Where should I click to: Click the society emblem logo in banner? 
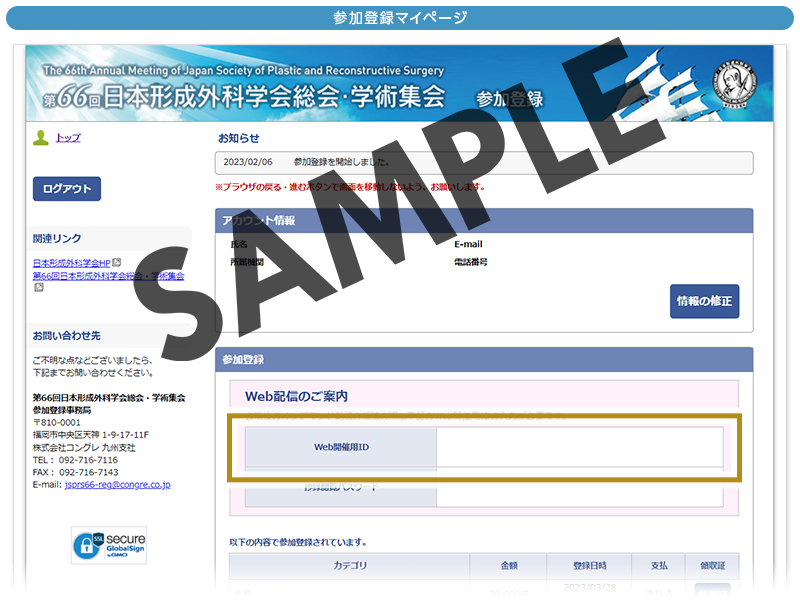click(735, 84)
